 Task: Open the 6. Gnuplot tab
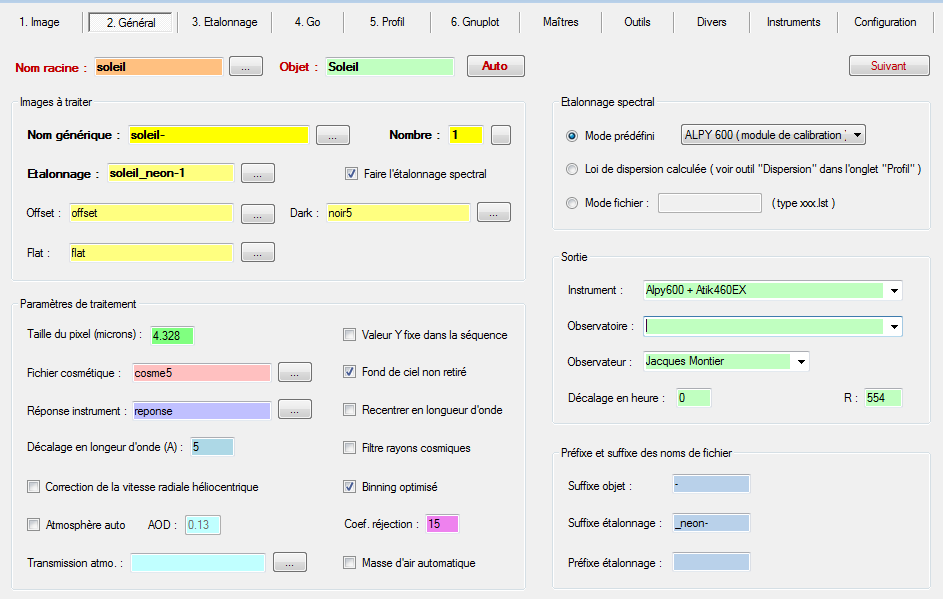click(x=474, y=22)
